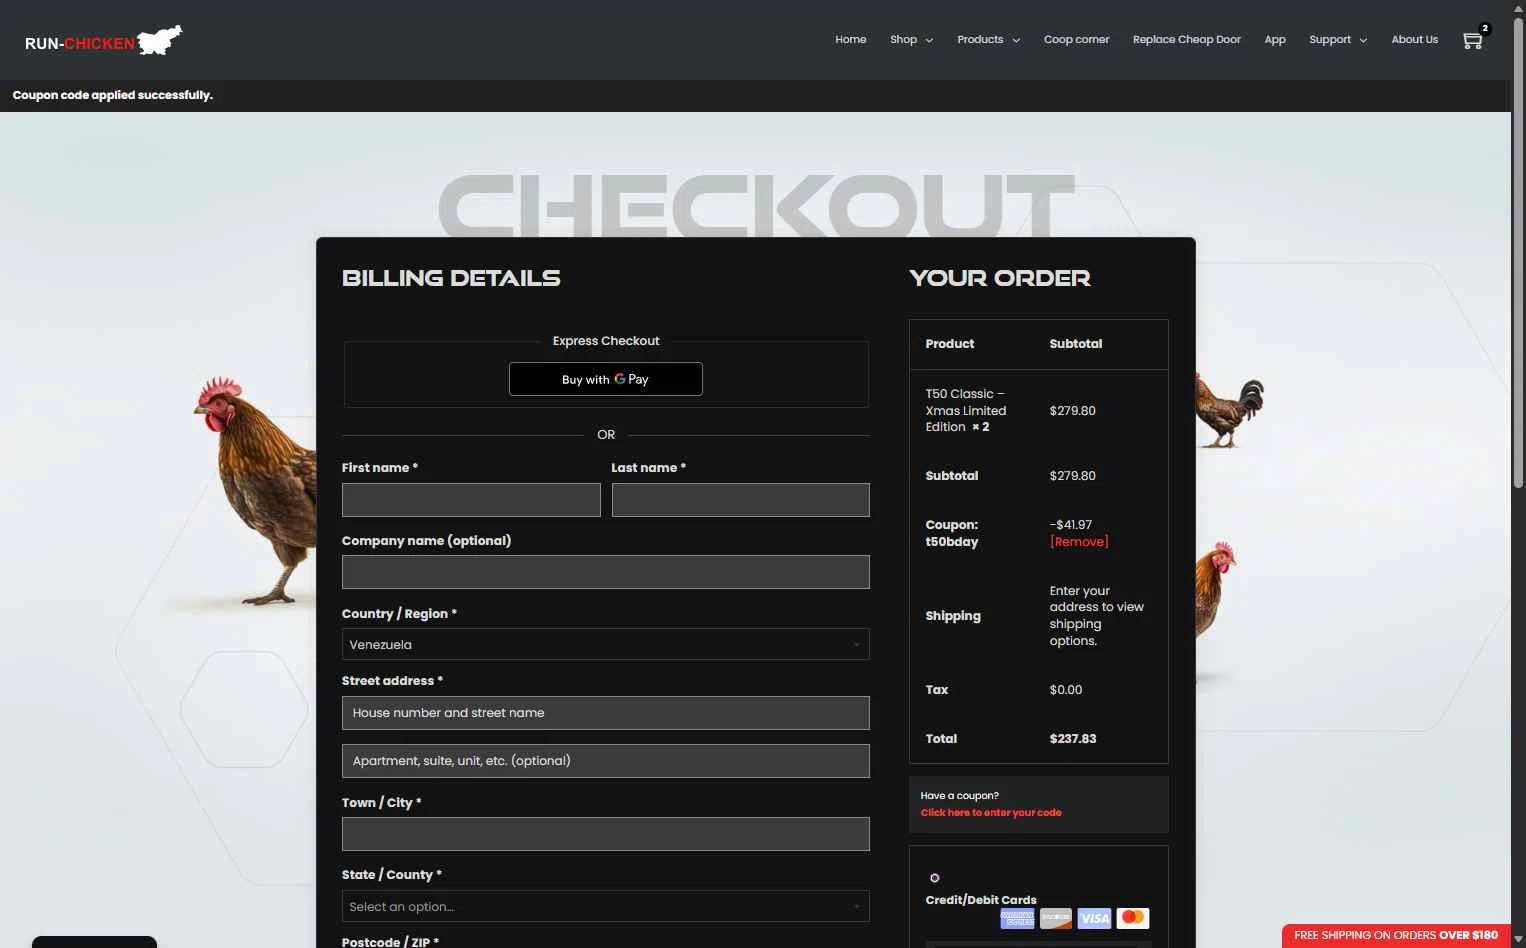Open Replace Cheap Door page
The height and width of the screenshot is (948, 1526).
point(1187,40)
